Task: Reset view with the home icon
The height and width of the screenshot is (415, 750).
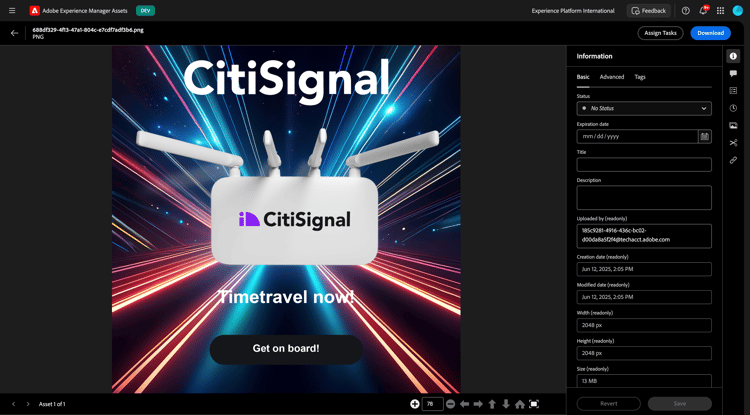Action: click(520, 404)
